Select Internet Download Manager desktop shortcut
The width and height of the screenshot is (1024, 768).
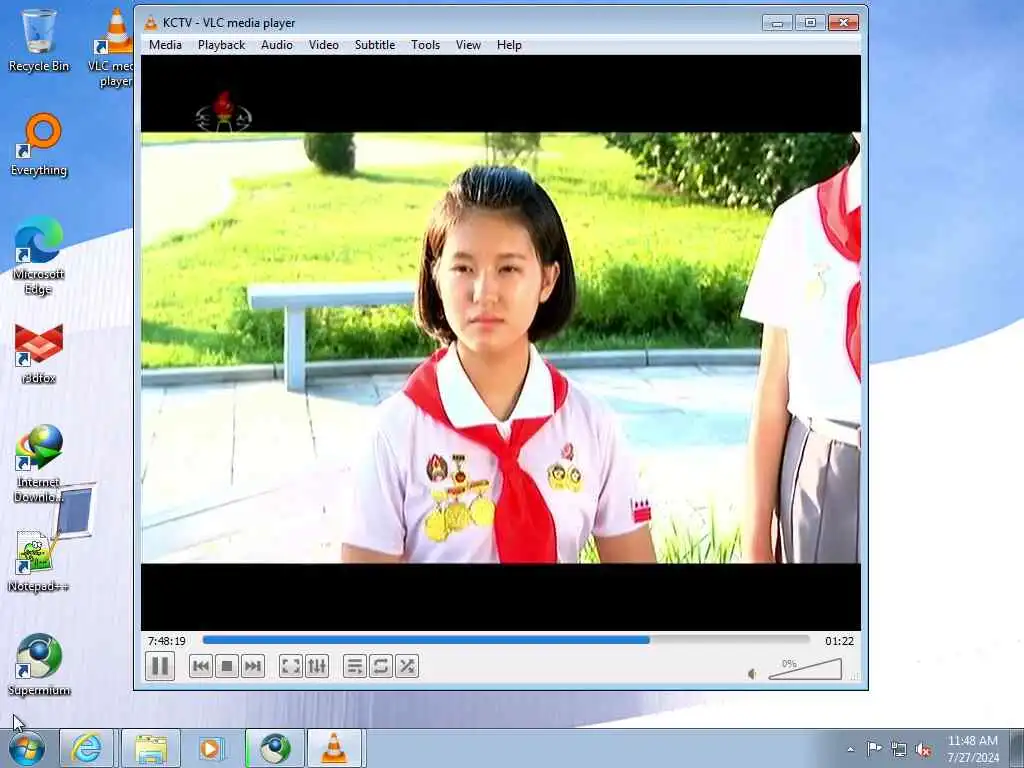(x=39, y=464)
